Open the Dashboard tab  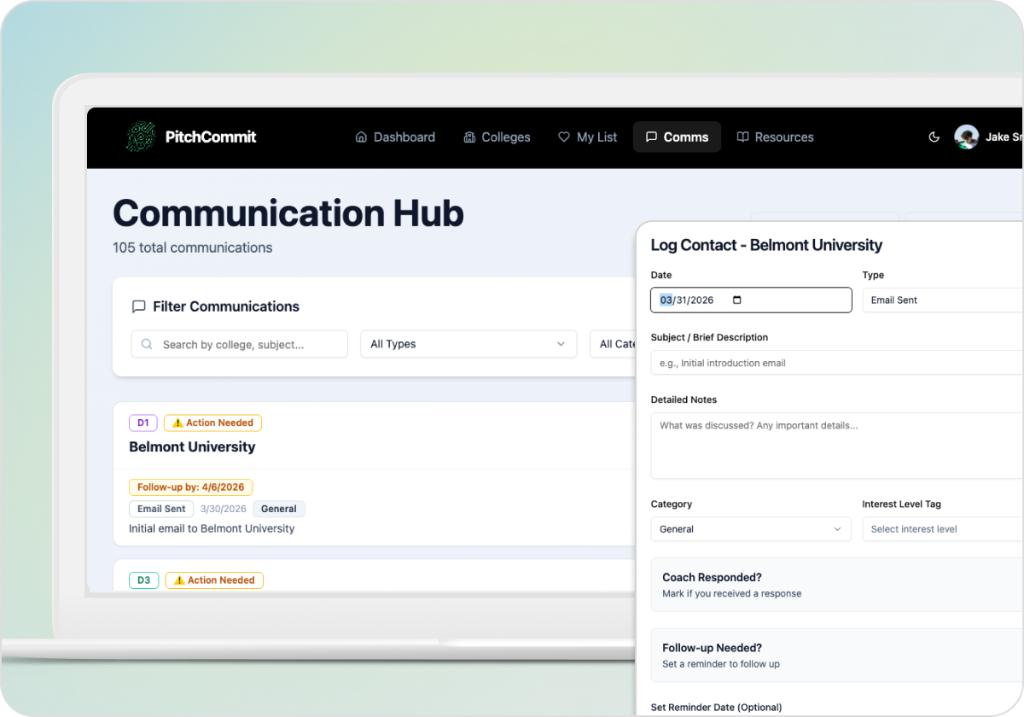[395, 137]
